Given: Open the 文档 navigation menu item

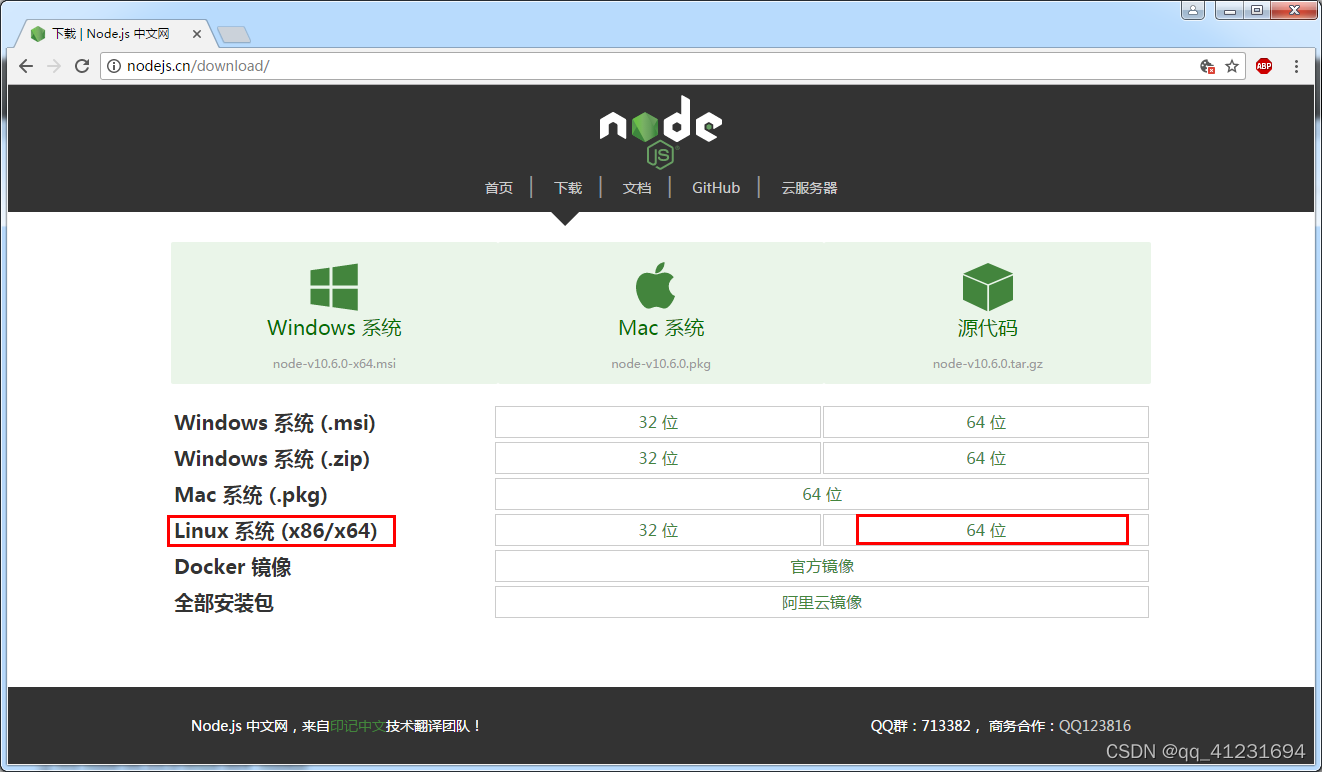Looking at the screenshot, I should [x=636, y=187].
